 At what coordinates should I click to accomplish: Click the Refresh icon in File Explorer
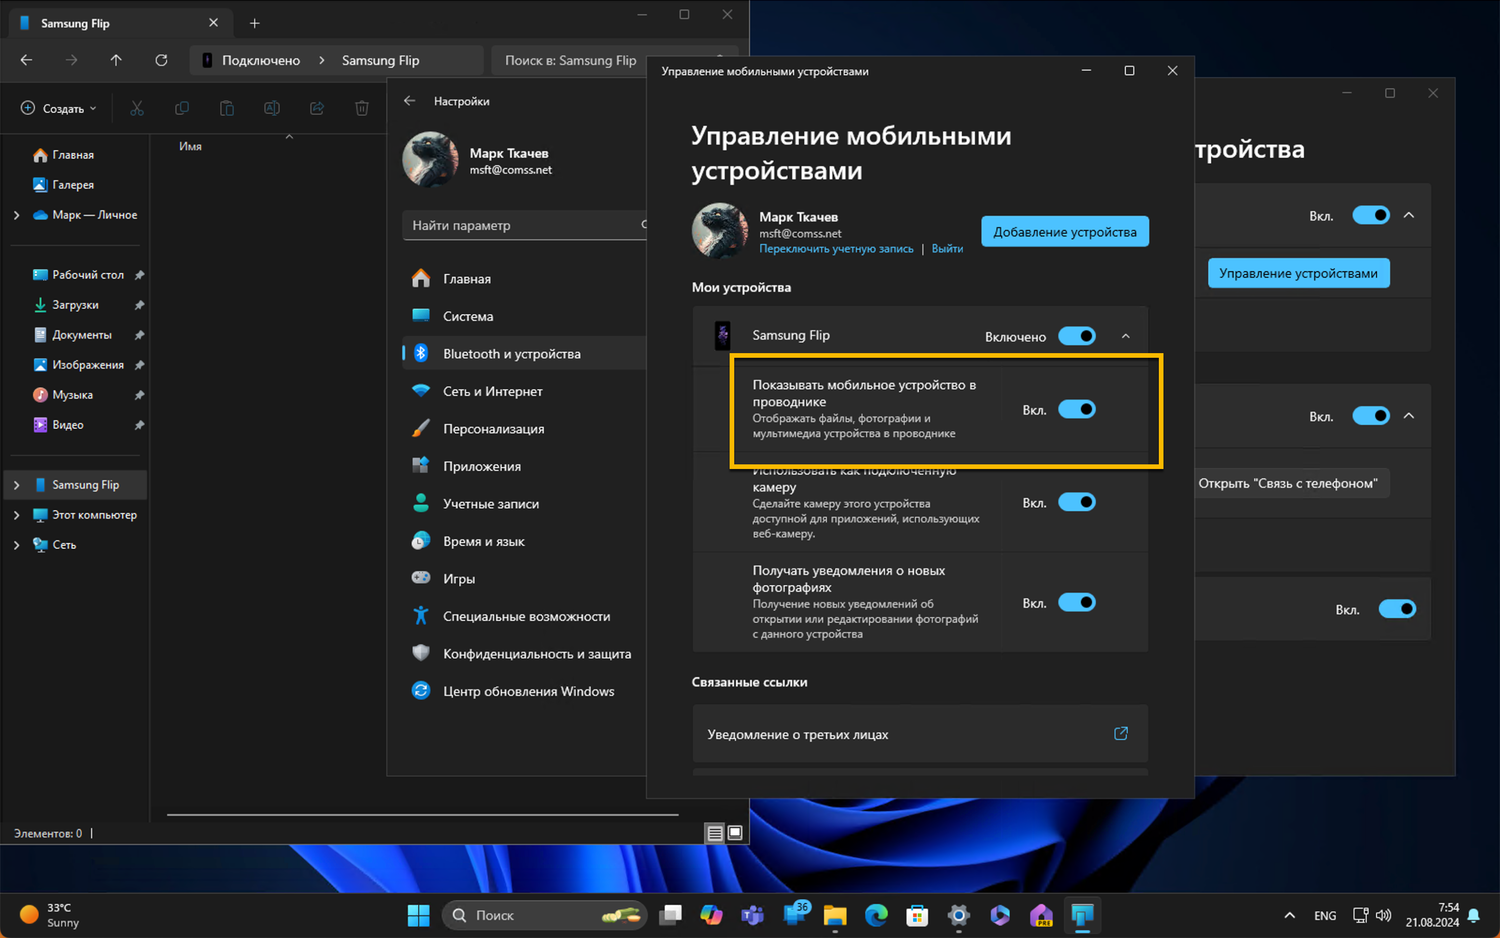coord(161,60)
